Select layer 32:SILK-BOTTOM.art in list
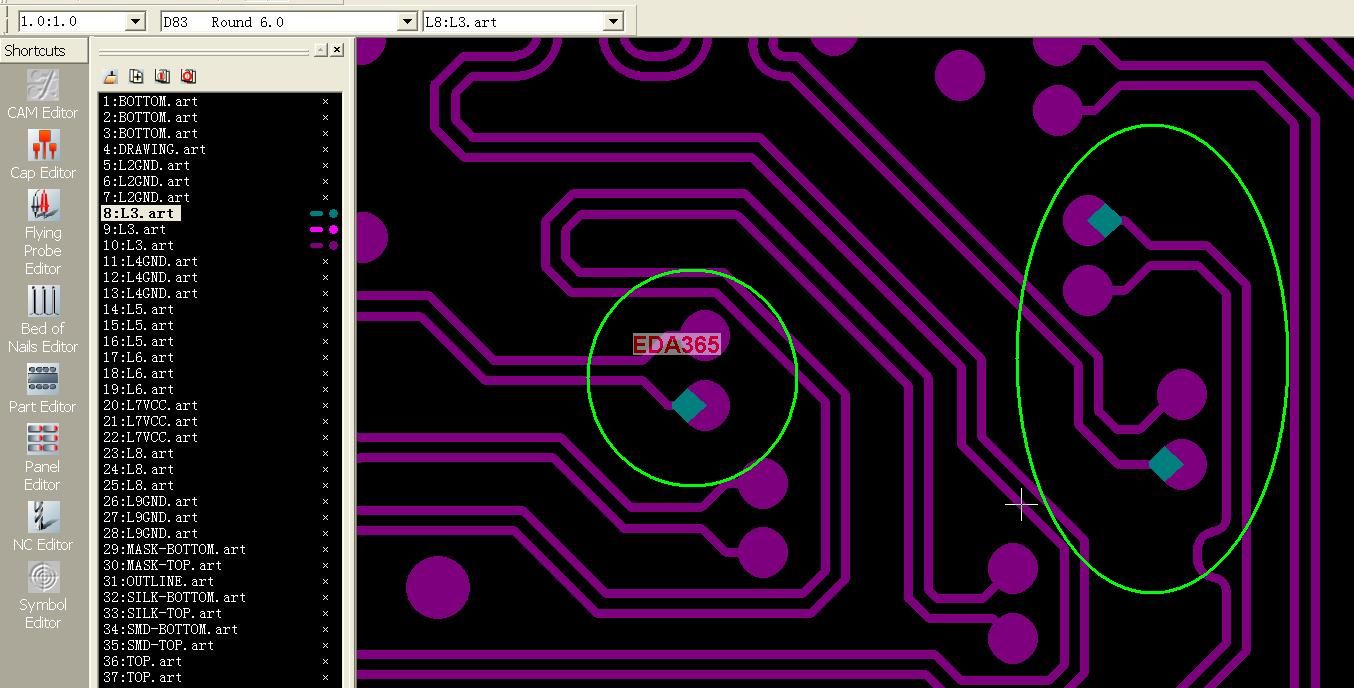Image resolution: width=1354 pixels, height=688 pixels. pos(174,597)
